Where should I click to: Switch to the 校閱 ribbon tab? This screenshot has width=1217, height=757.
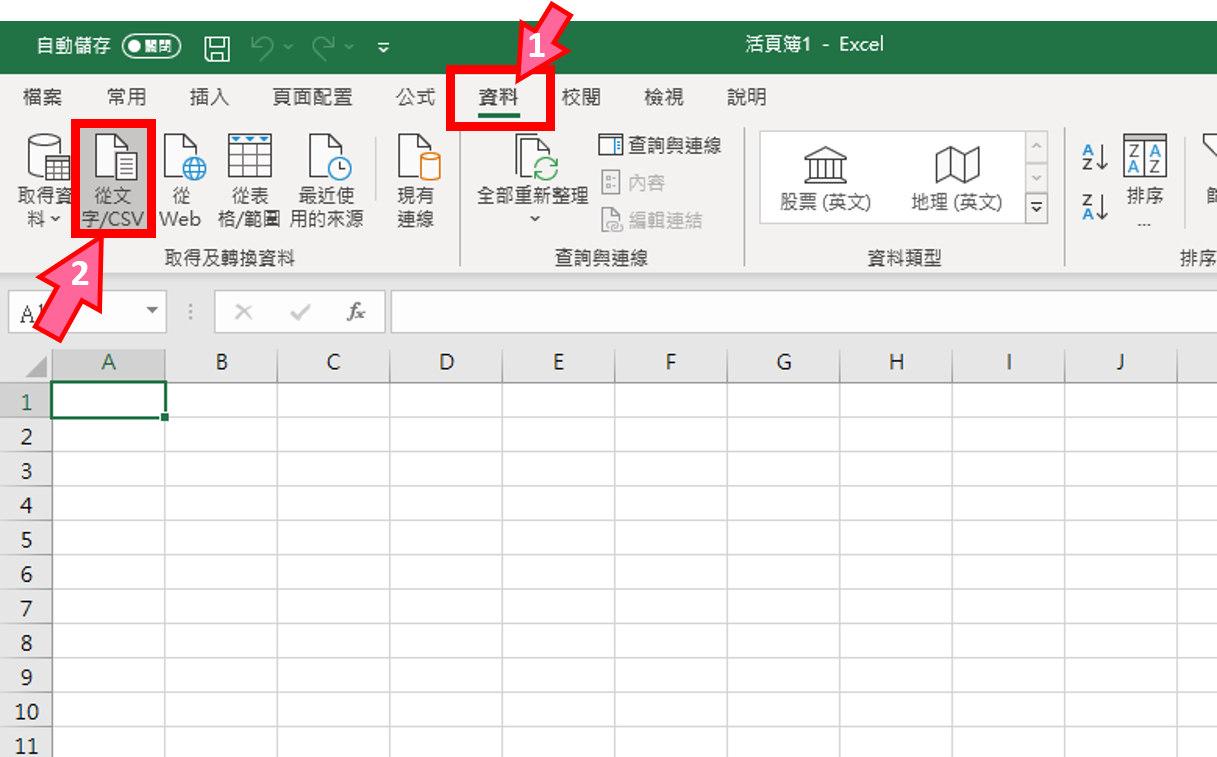[582, 97]
